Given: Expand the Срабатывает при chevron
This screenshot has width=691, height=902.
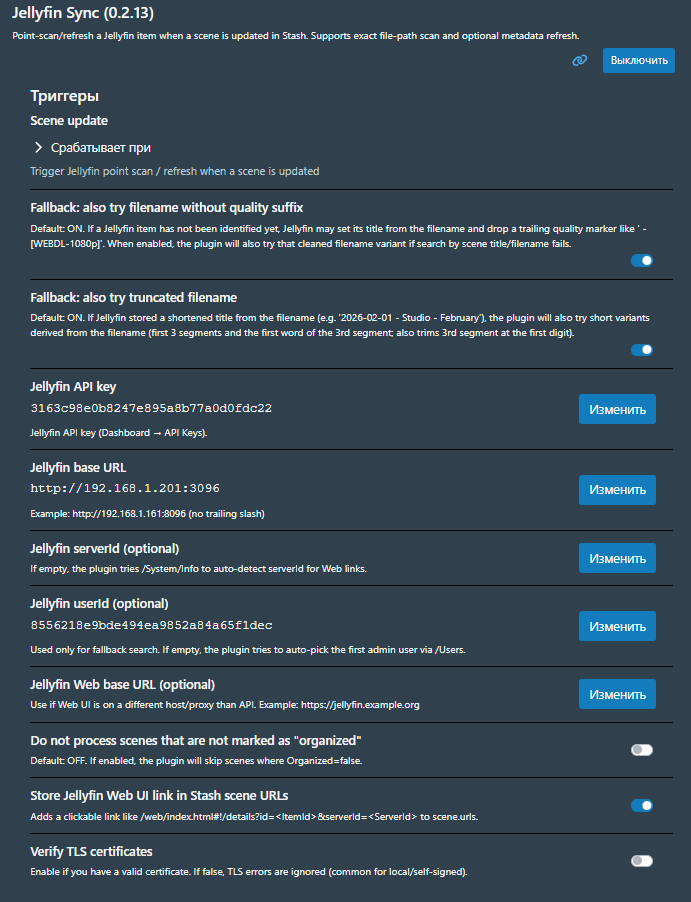Looking at the screenshot, I should coord(38,147).
